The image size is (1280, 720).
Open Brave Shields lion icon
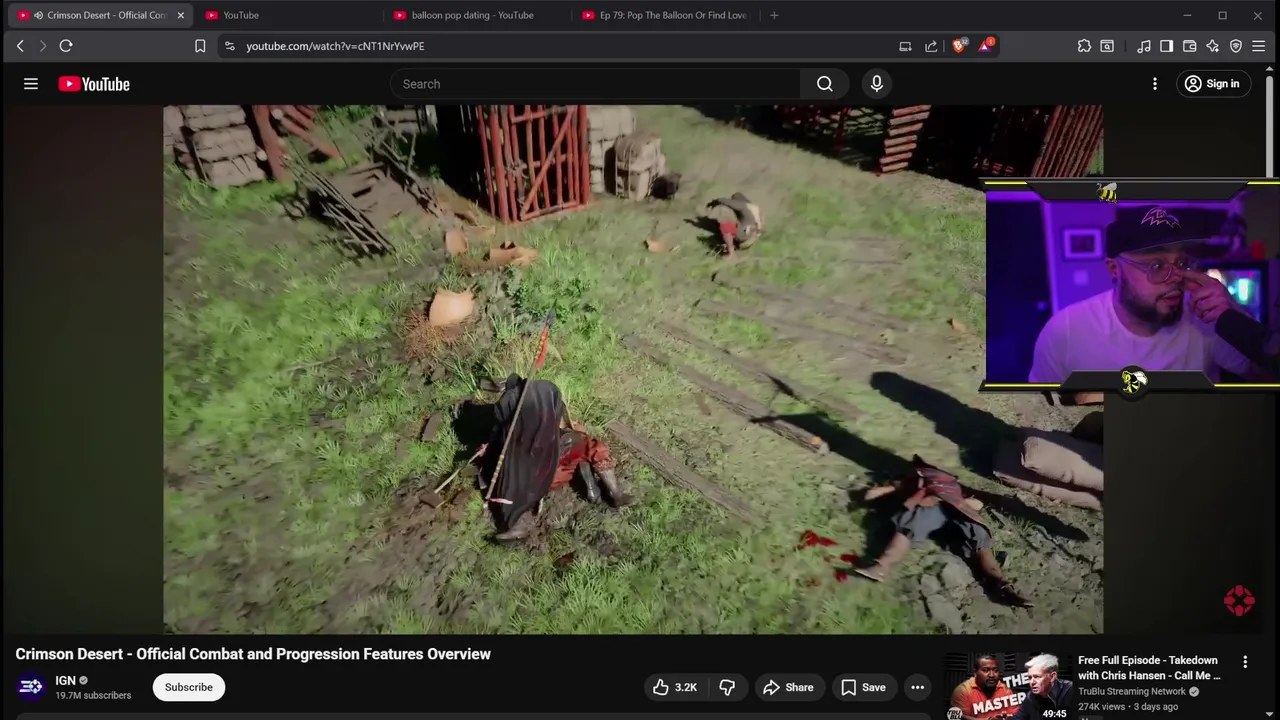click(960, 45)
